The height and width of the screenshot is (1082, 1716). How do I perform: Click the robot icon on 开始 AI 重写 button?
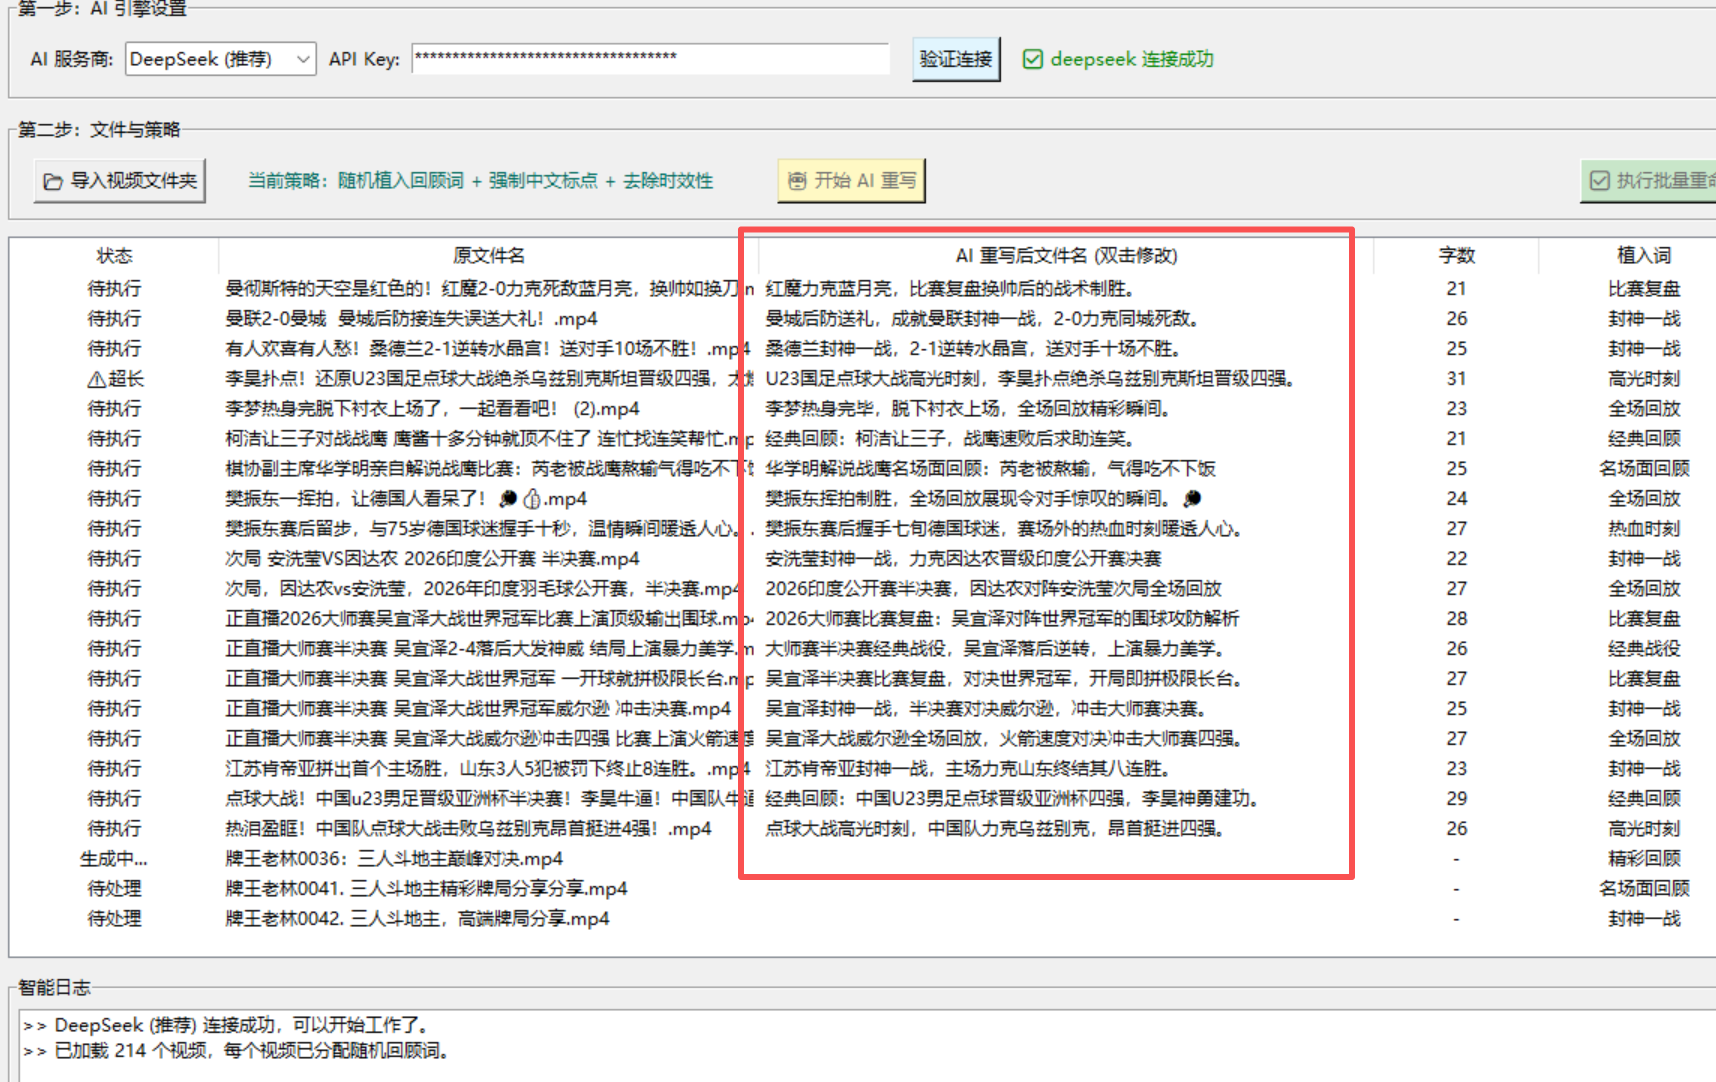[x=797, y=180]
